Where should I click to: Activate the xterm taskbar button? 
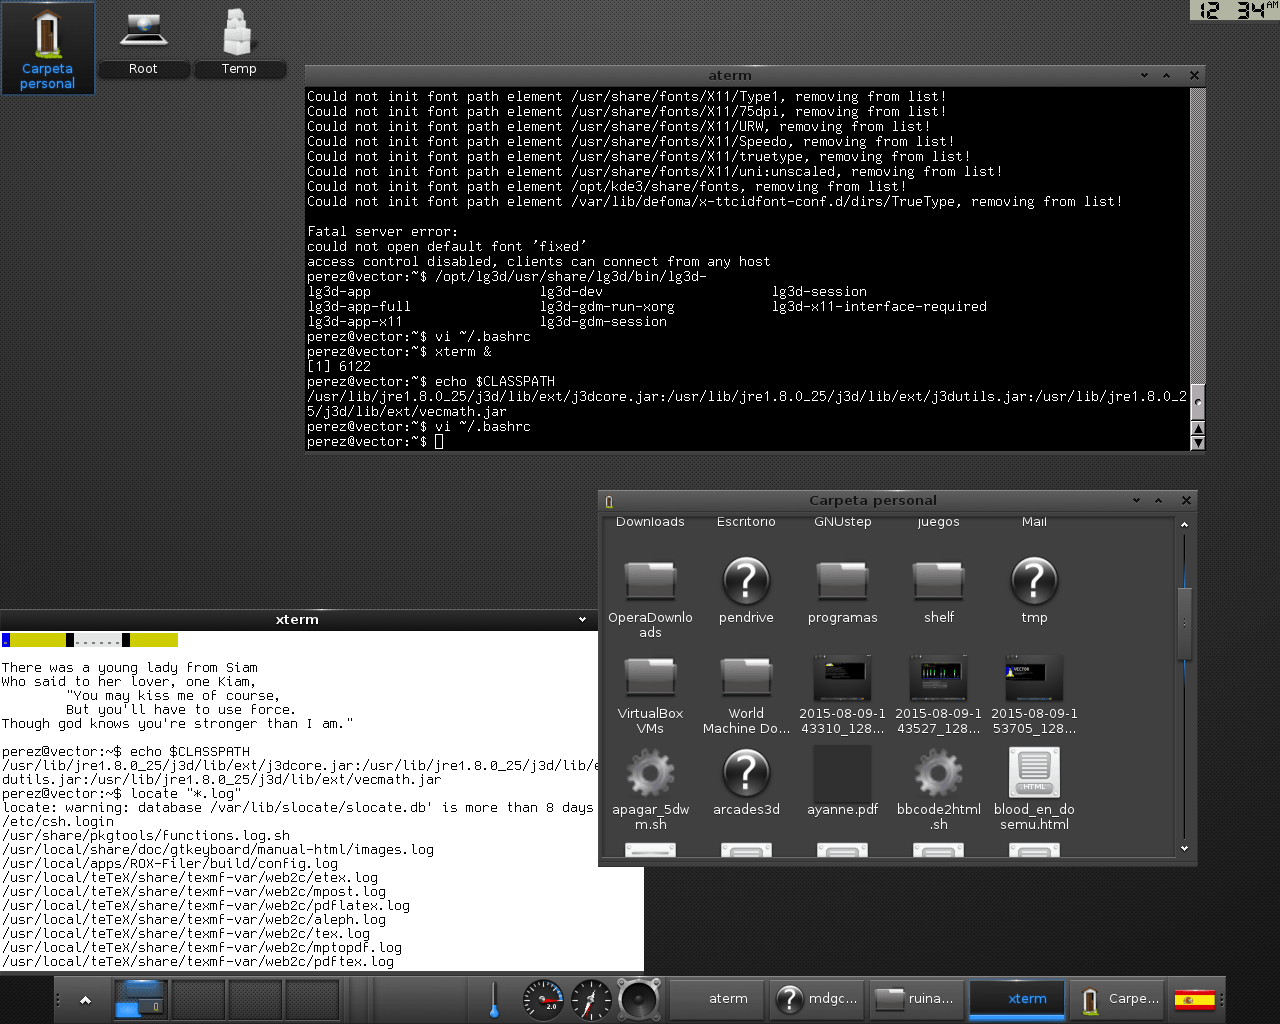(x=1016, y=999)
